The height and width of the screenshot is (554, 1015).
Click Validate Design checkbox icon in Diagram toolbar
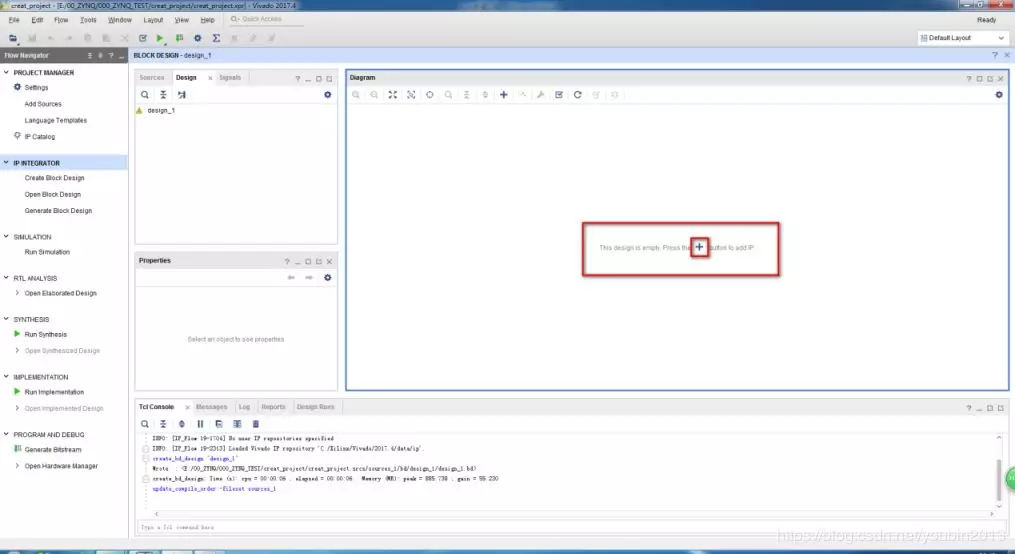click(x=559, y=94)
